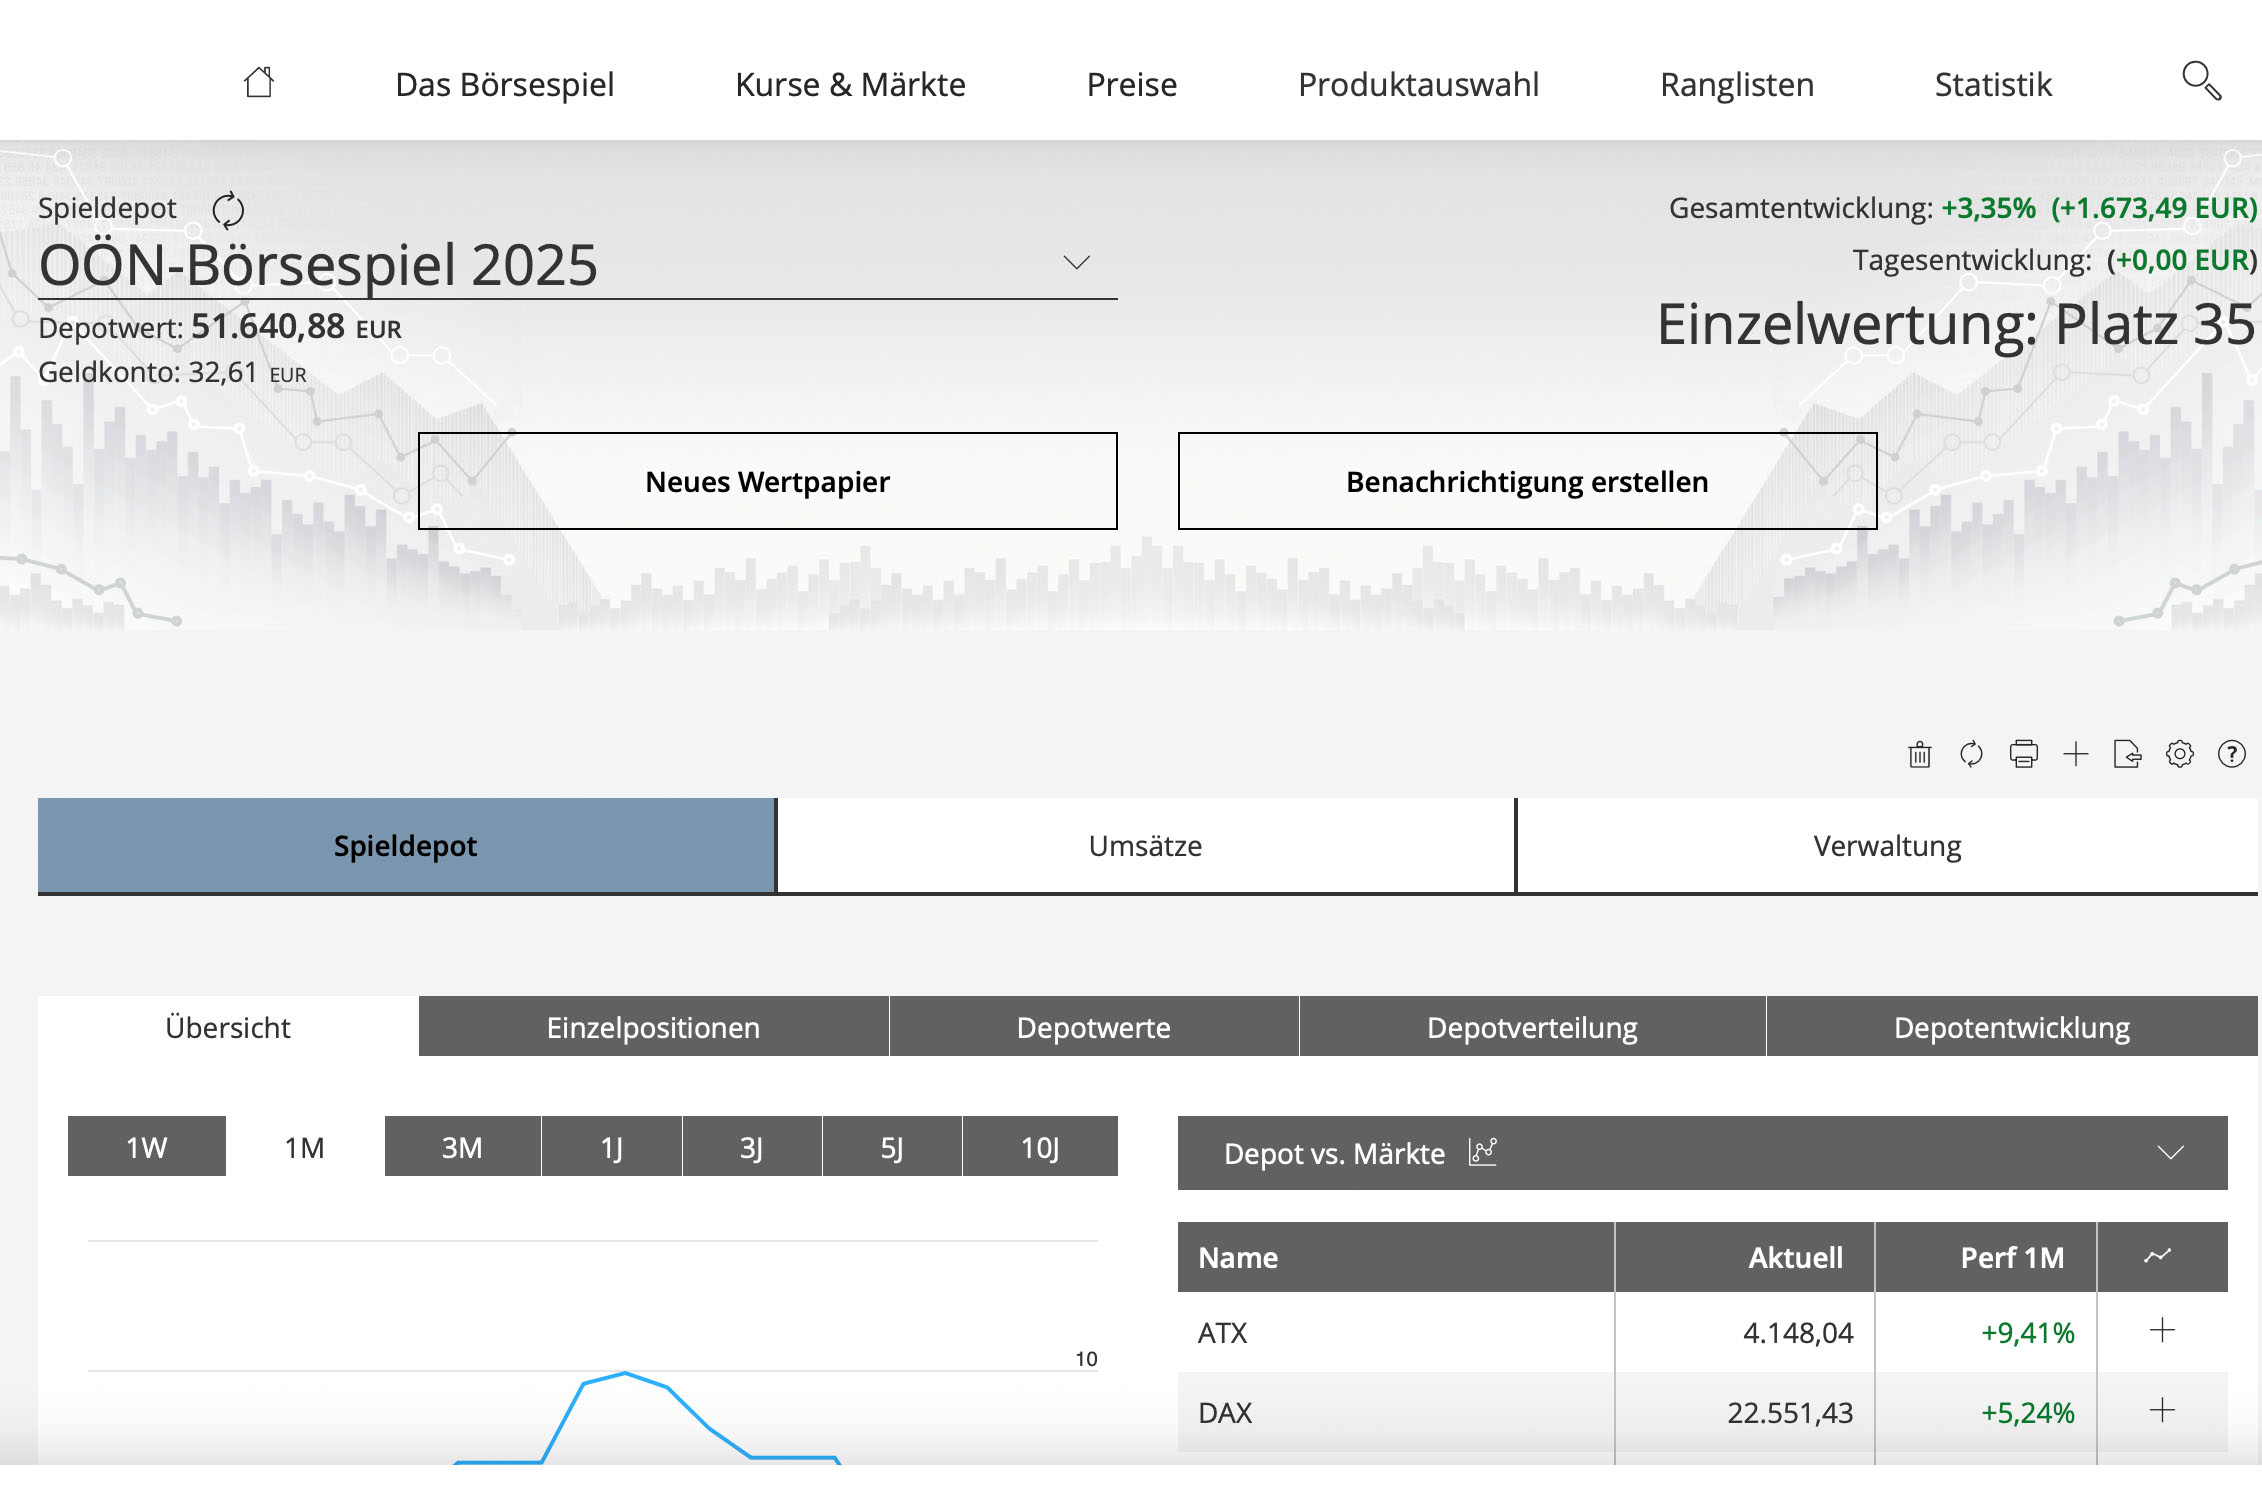Open the Statistik menu

(1993, 84)
